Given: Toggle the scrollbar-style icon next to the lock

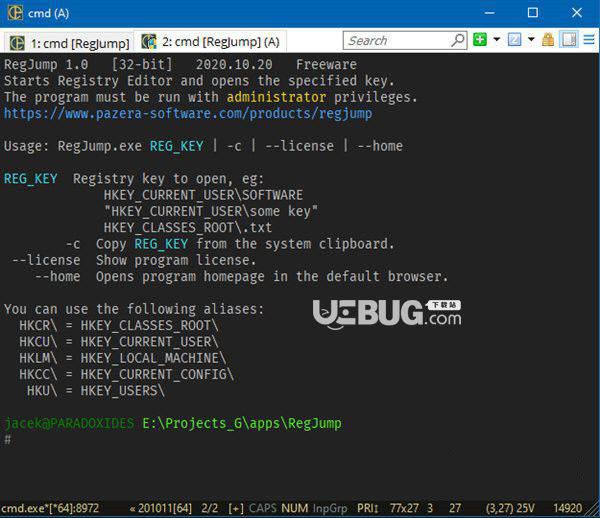Looking at the screenshot, I should pos(569,39).
